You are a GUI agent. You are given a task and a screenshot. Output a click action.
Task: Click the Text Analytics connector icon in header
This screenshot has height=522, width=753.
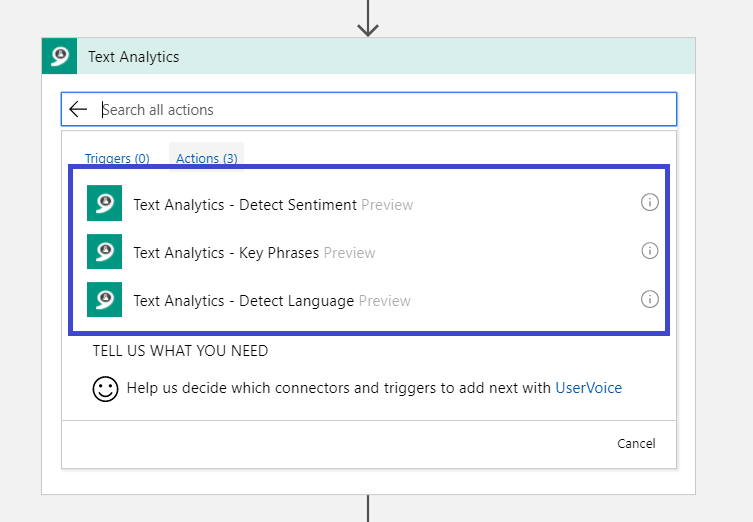(x=60, y=56)
